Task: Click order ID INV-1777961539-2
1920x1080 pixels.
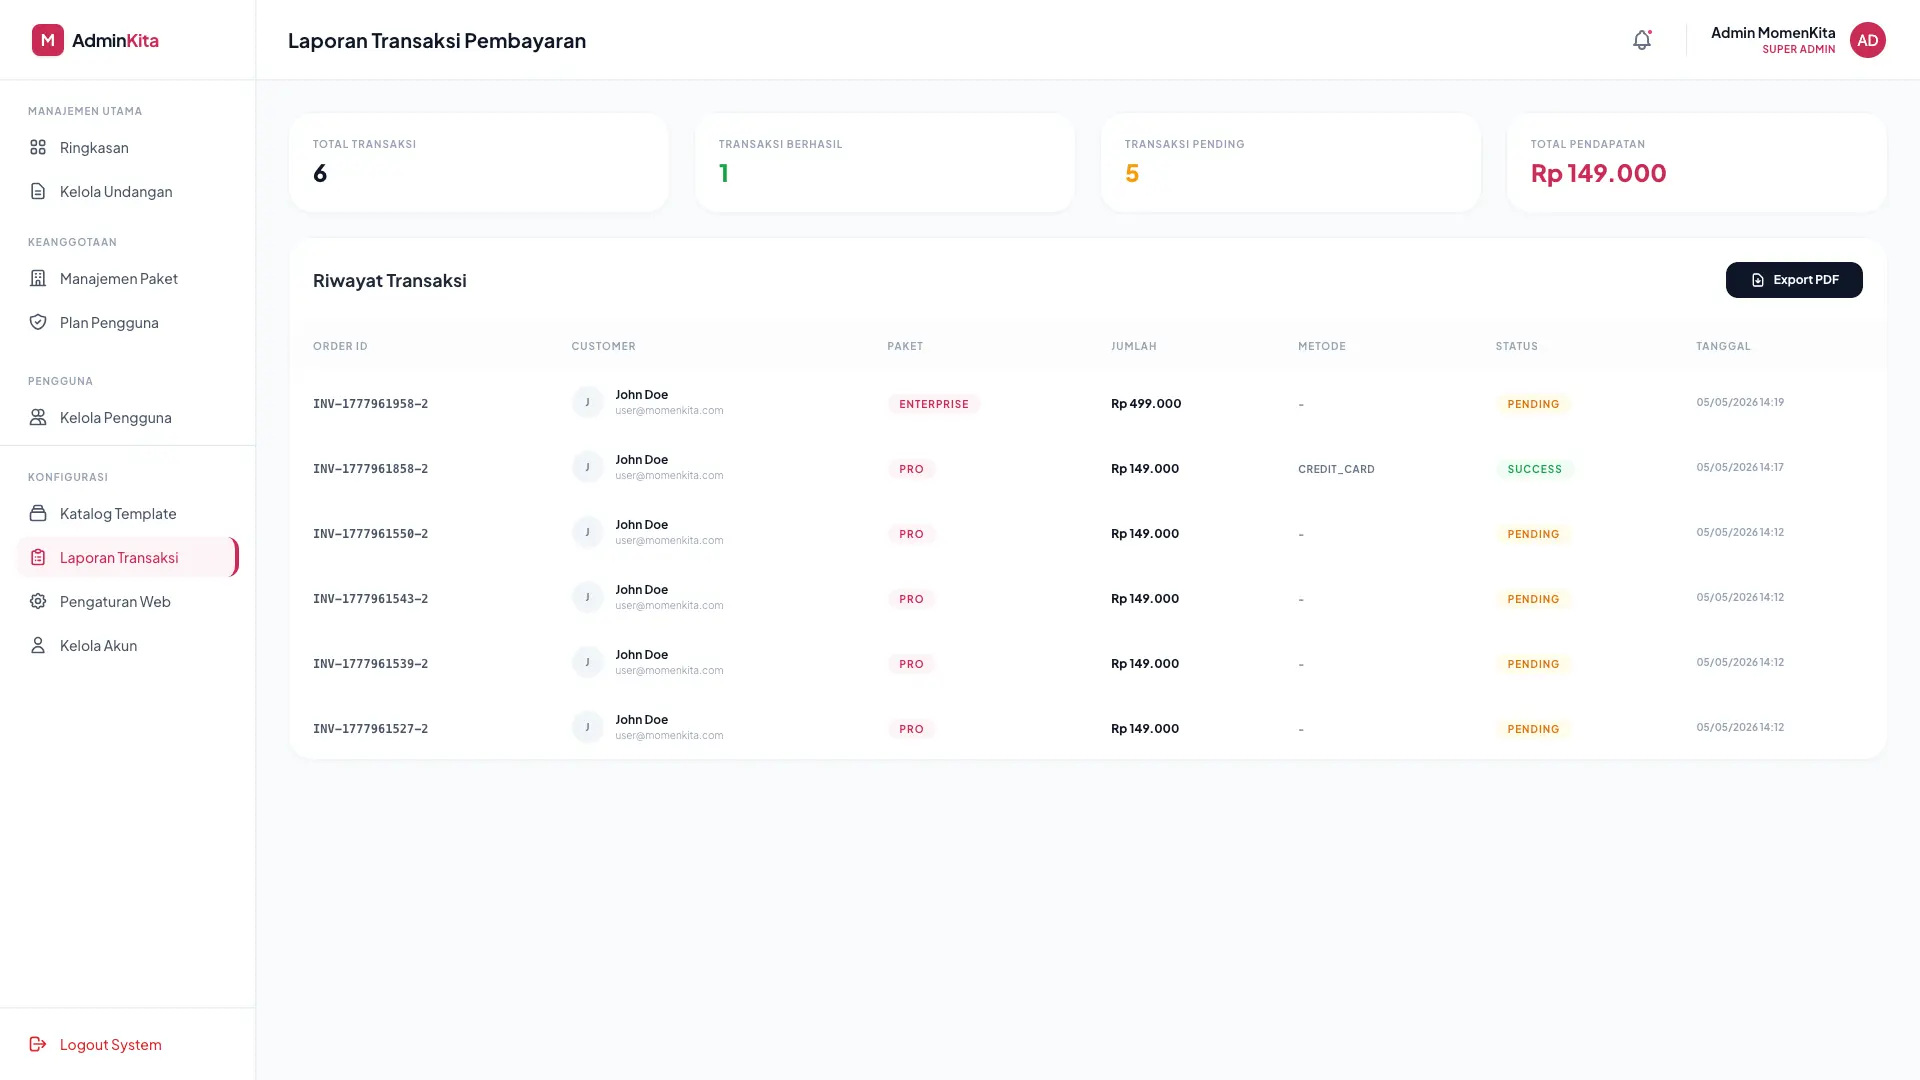Action: pyautogui.click(x=370, y=664)
